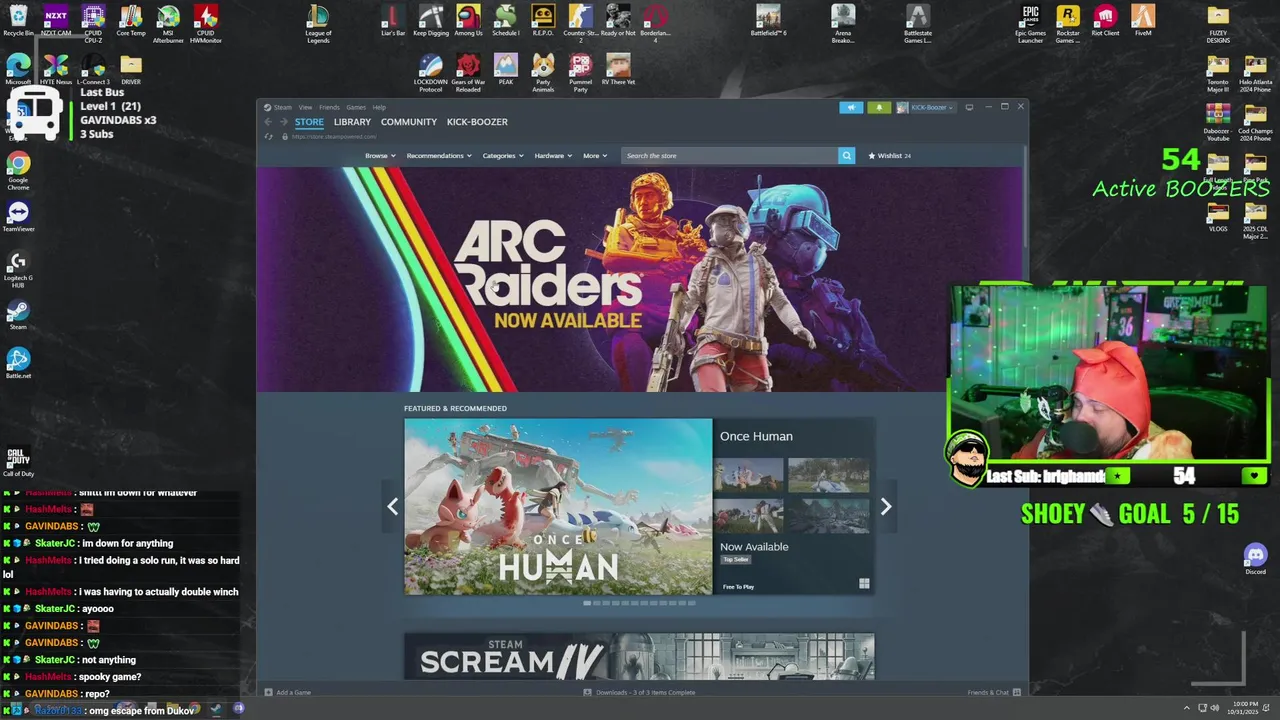The height and width of the screenshot is (720, 1280).
Task: Open the KICK-BOOZER profile tab
Action: [x=477, y=122]
